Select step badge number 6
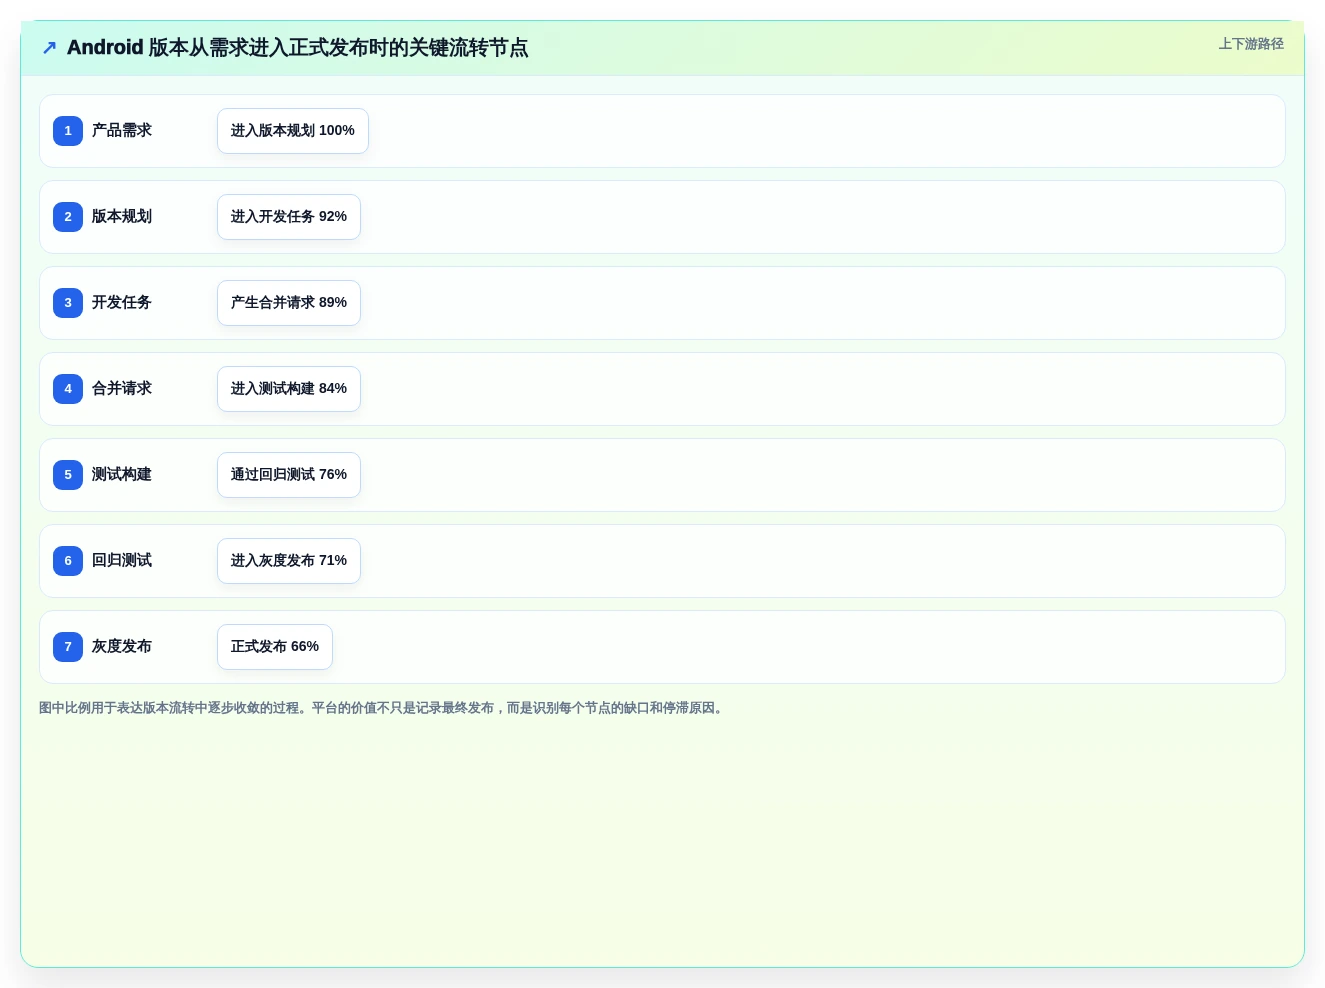This screenshot has width=1325, height=988. tap(68, 561)
